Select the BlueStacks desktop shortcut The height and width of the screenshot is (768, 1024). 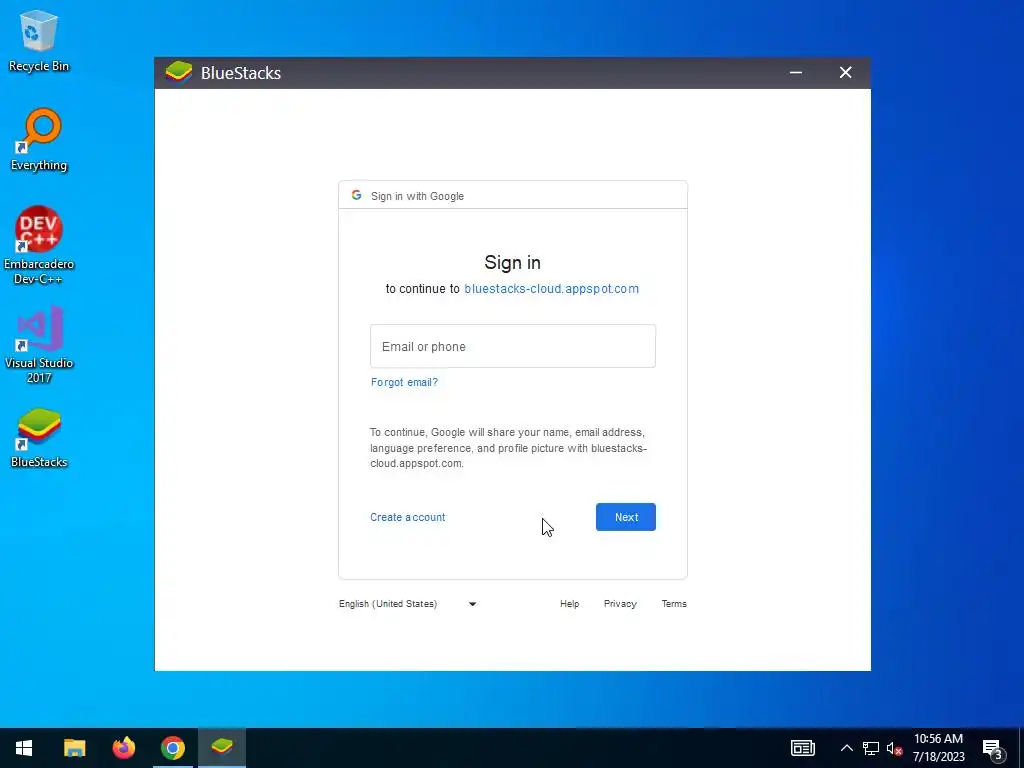click(39, 438)
